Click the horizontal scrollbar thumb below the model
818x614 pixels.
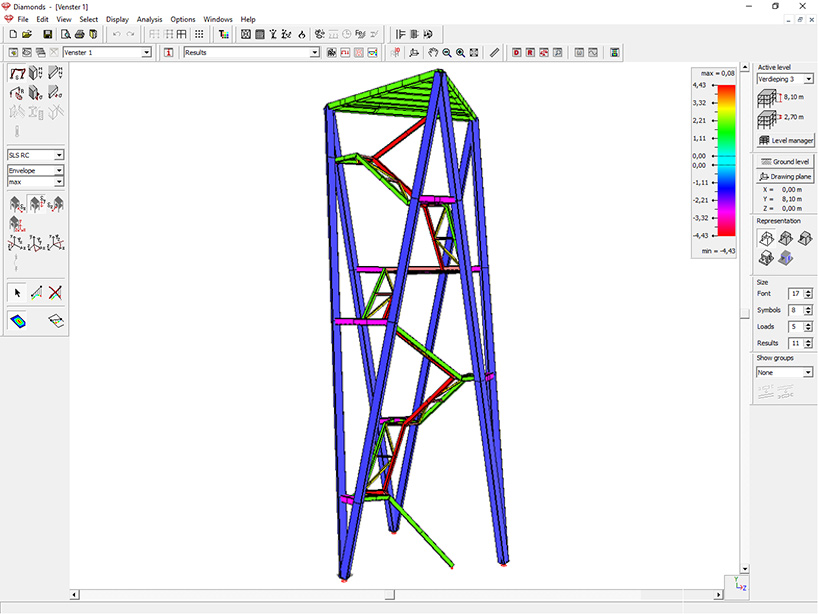click(x=390, y=595)
